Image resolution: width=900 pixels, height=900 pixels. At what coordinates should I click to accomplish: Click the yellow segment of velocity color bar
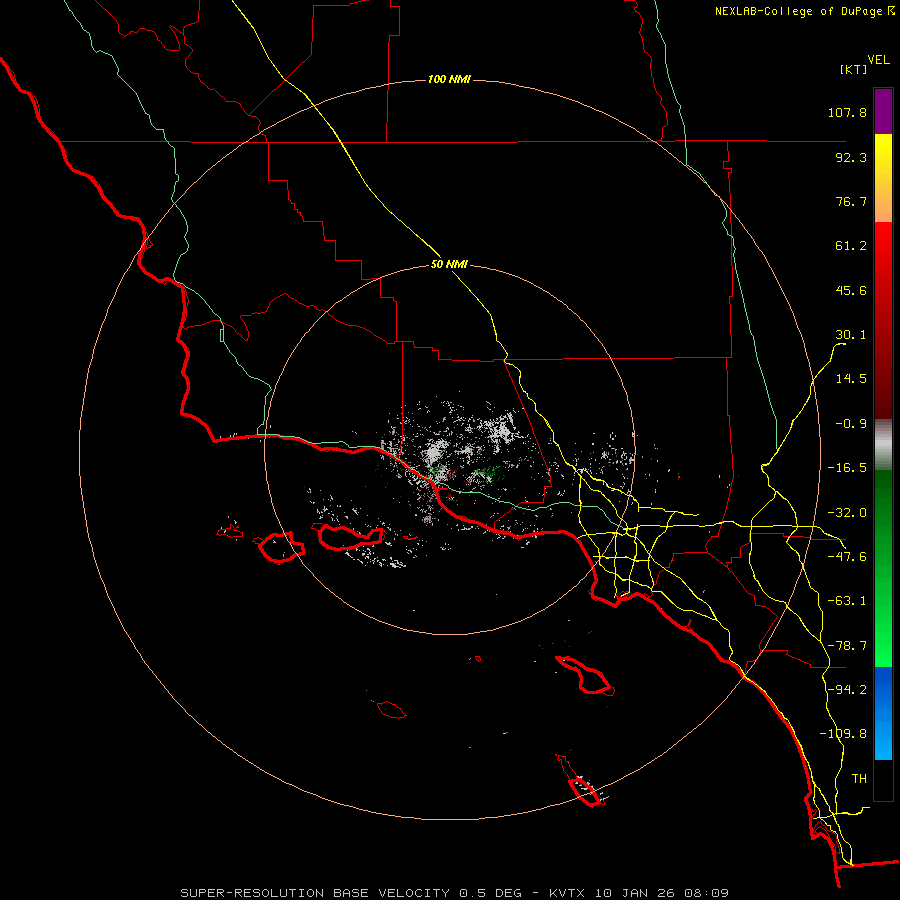(x=883, y=178)
